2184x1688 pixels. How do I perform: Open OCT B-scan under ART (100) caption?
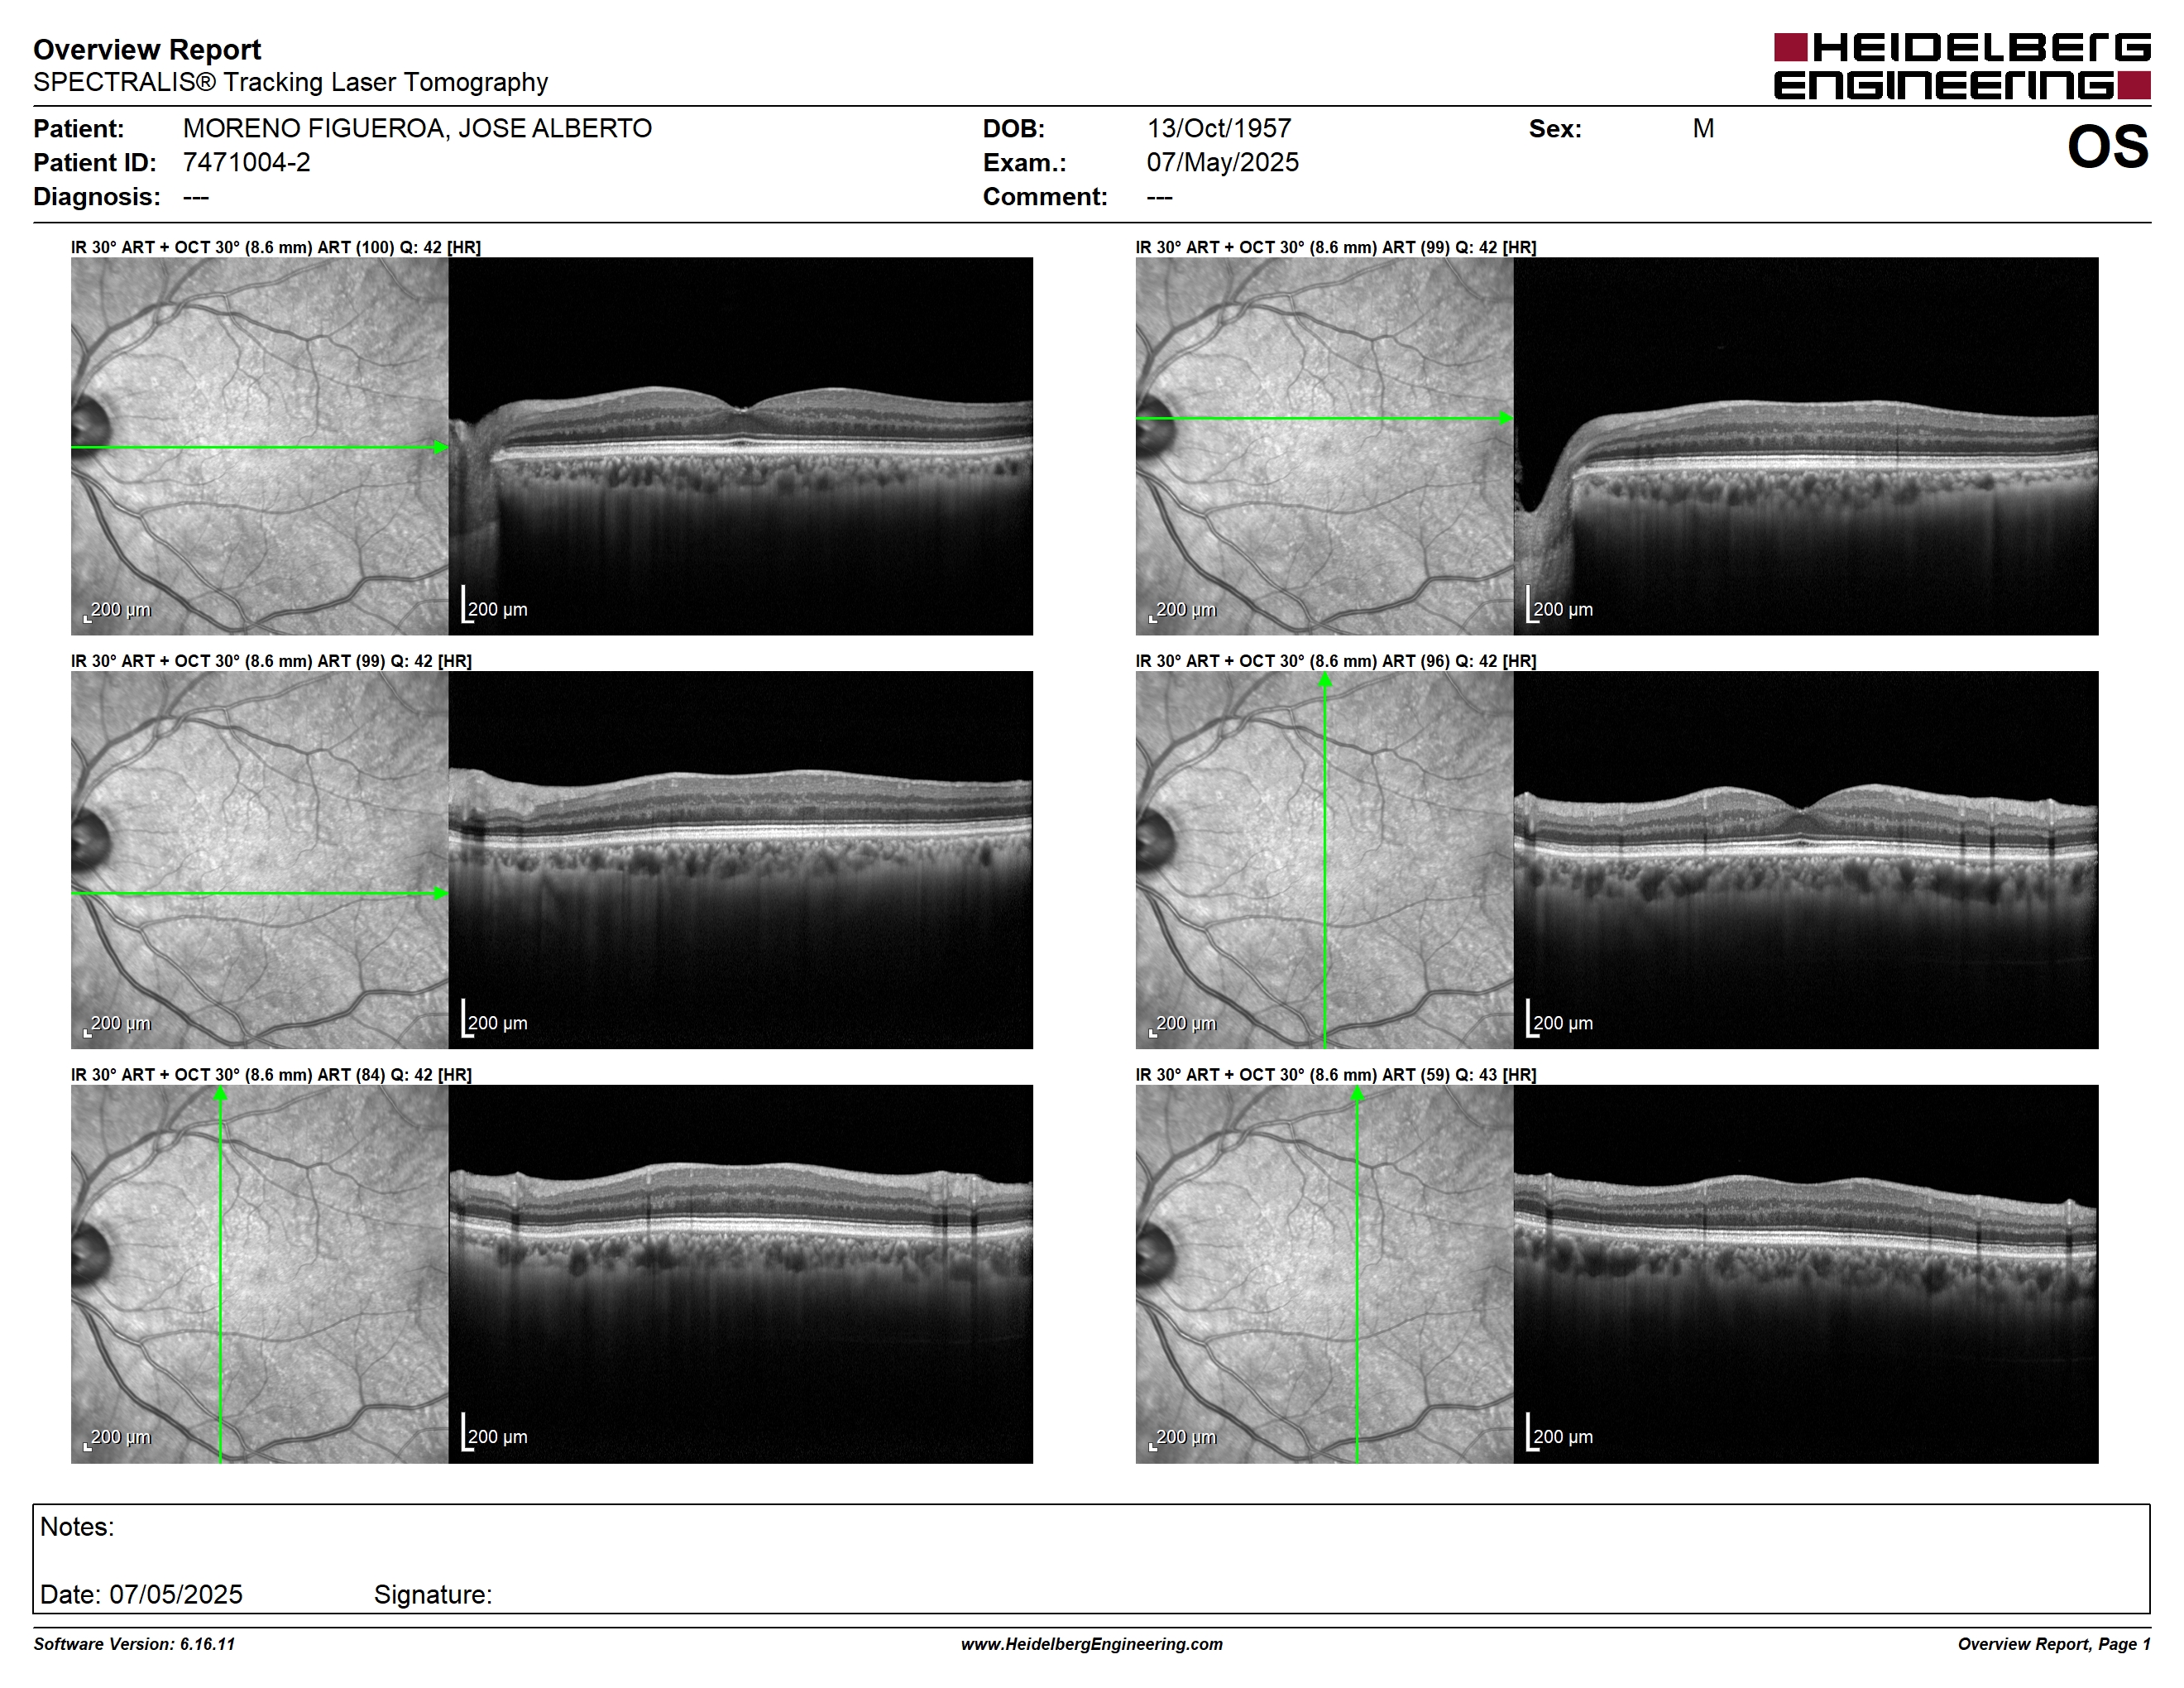[740, 446]
